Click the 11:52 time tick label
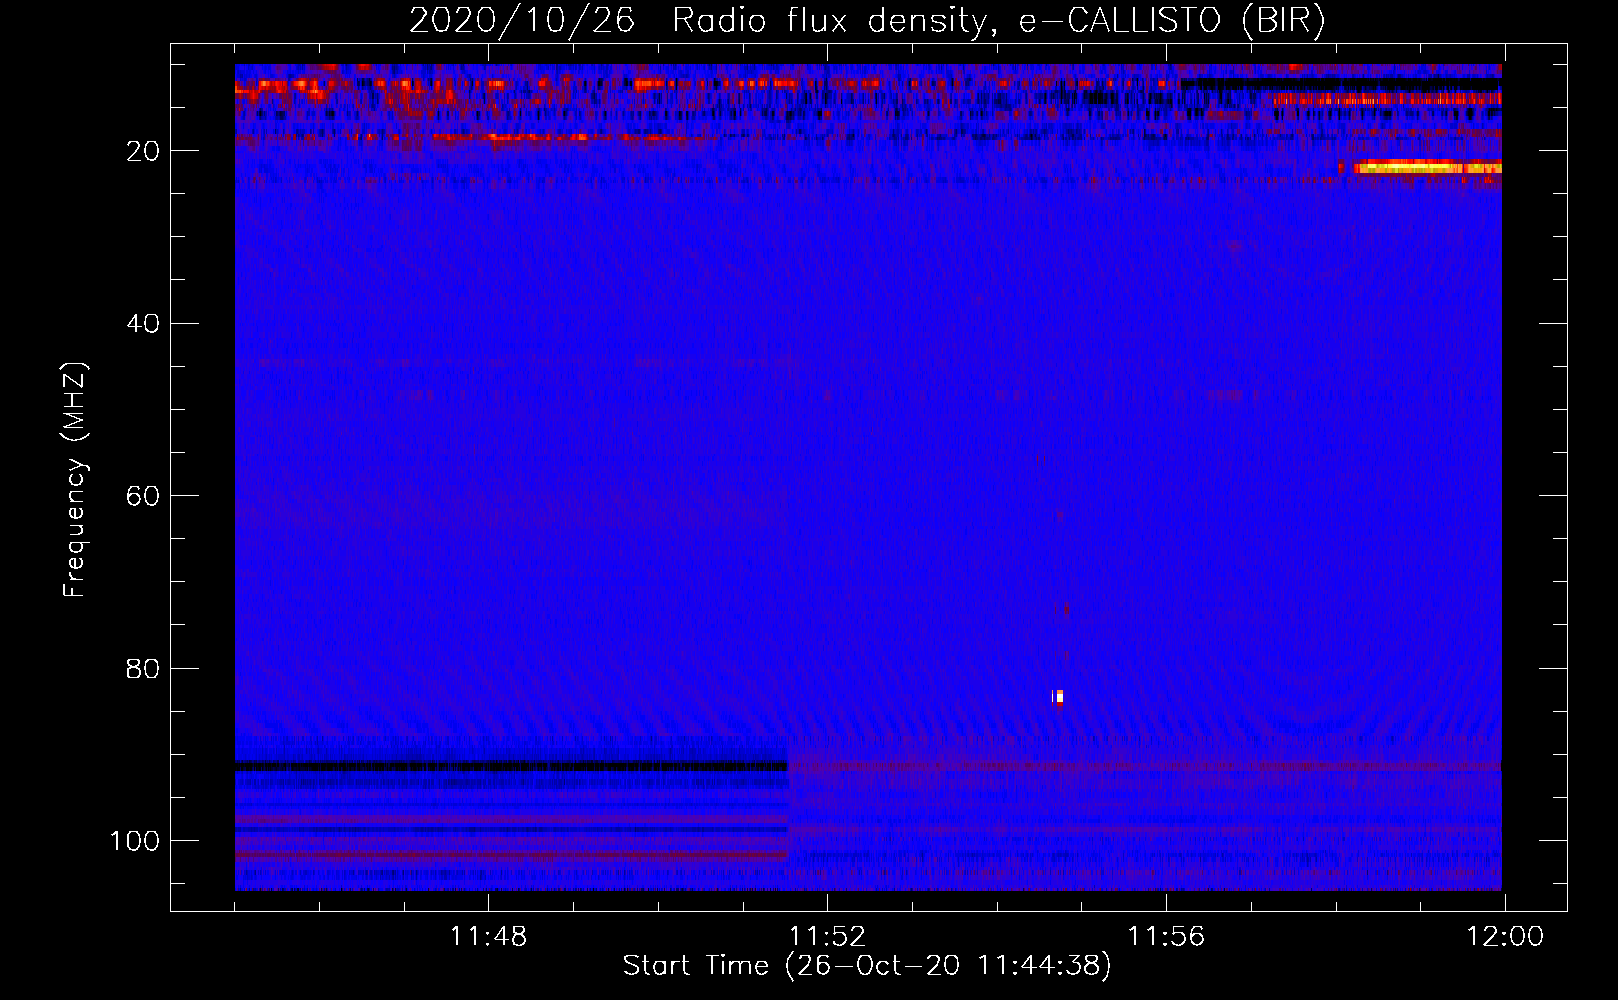This screenshot has width=1618, height=1000. (827, 937)
